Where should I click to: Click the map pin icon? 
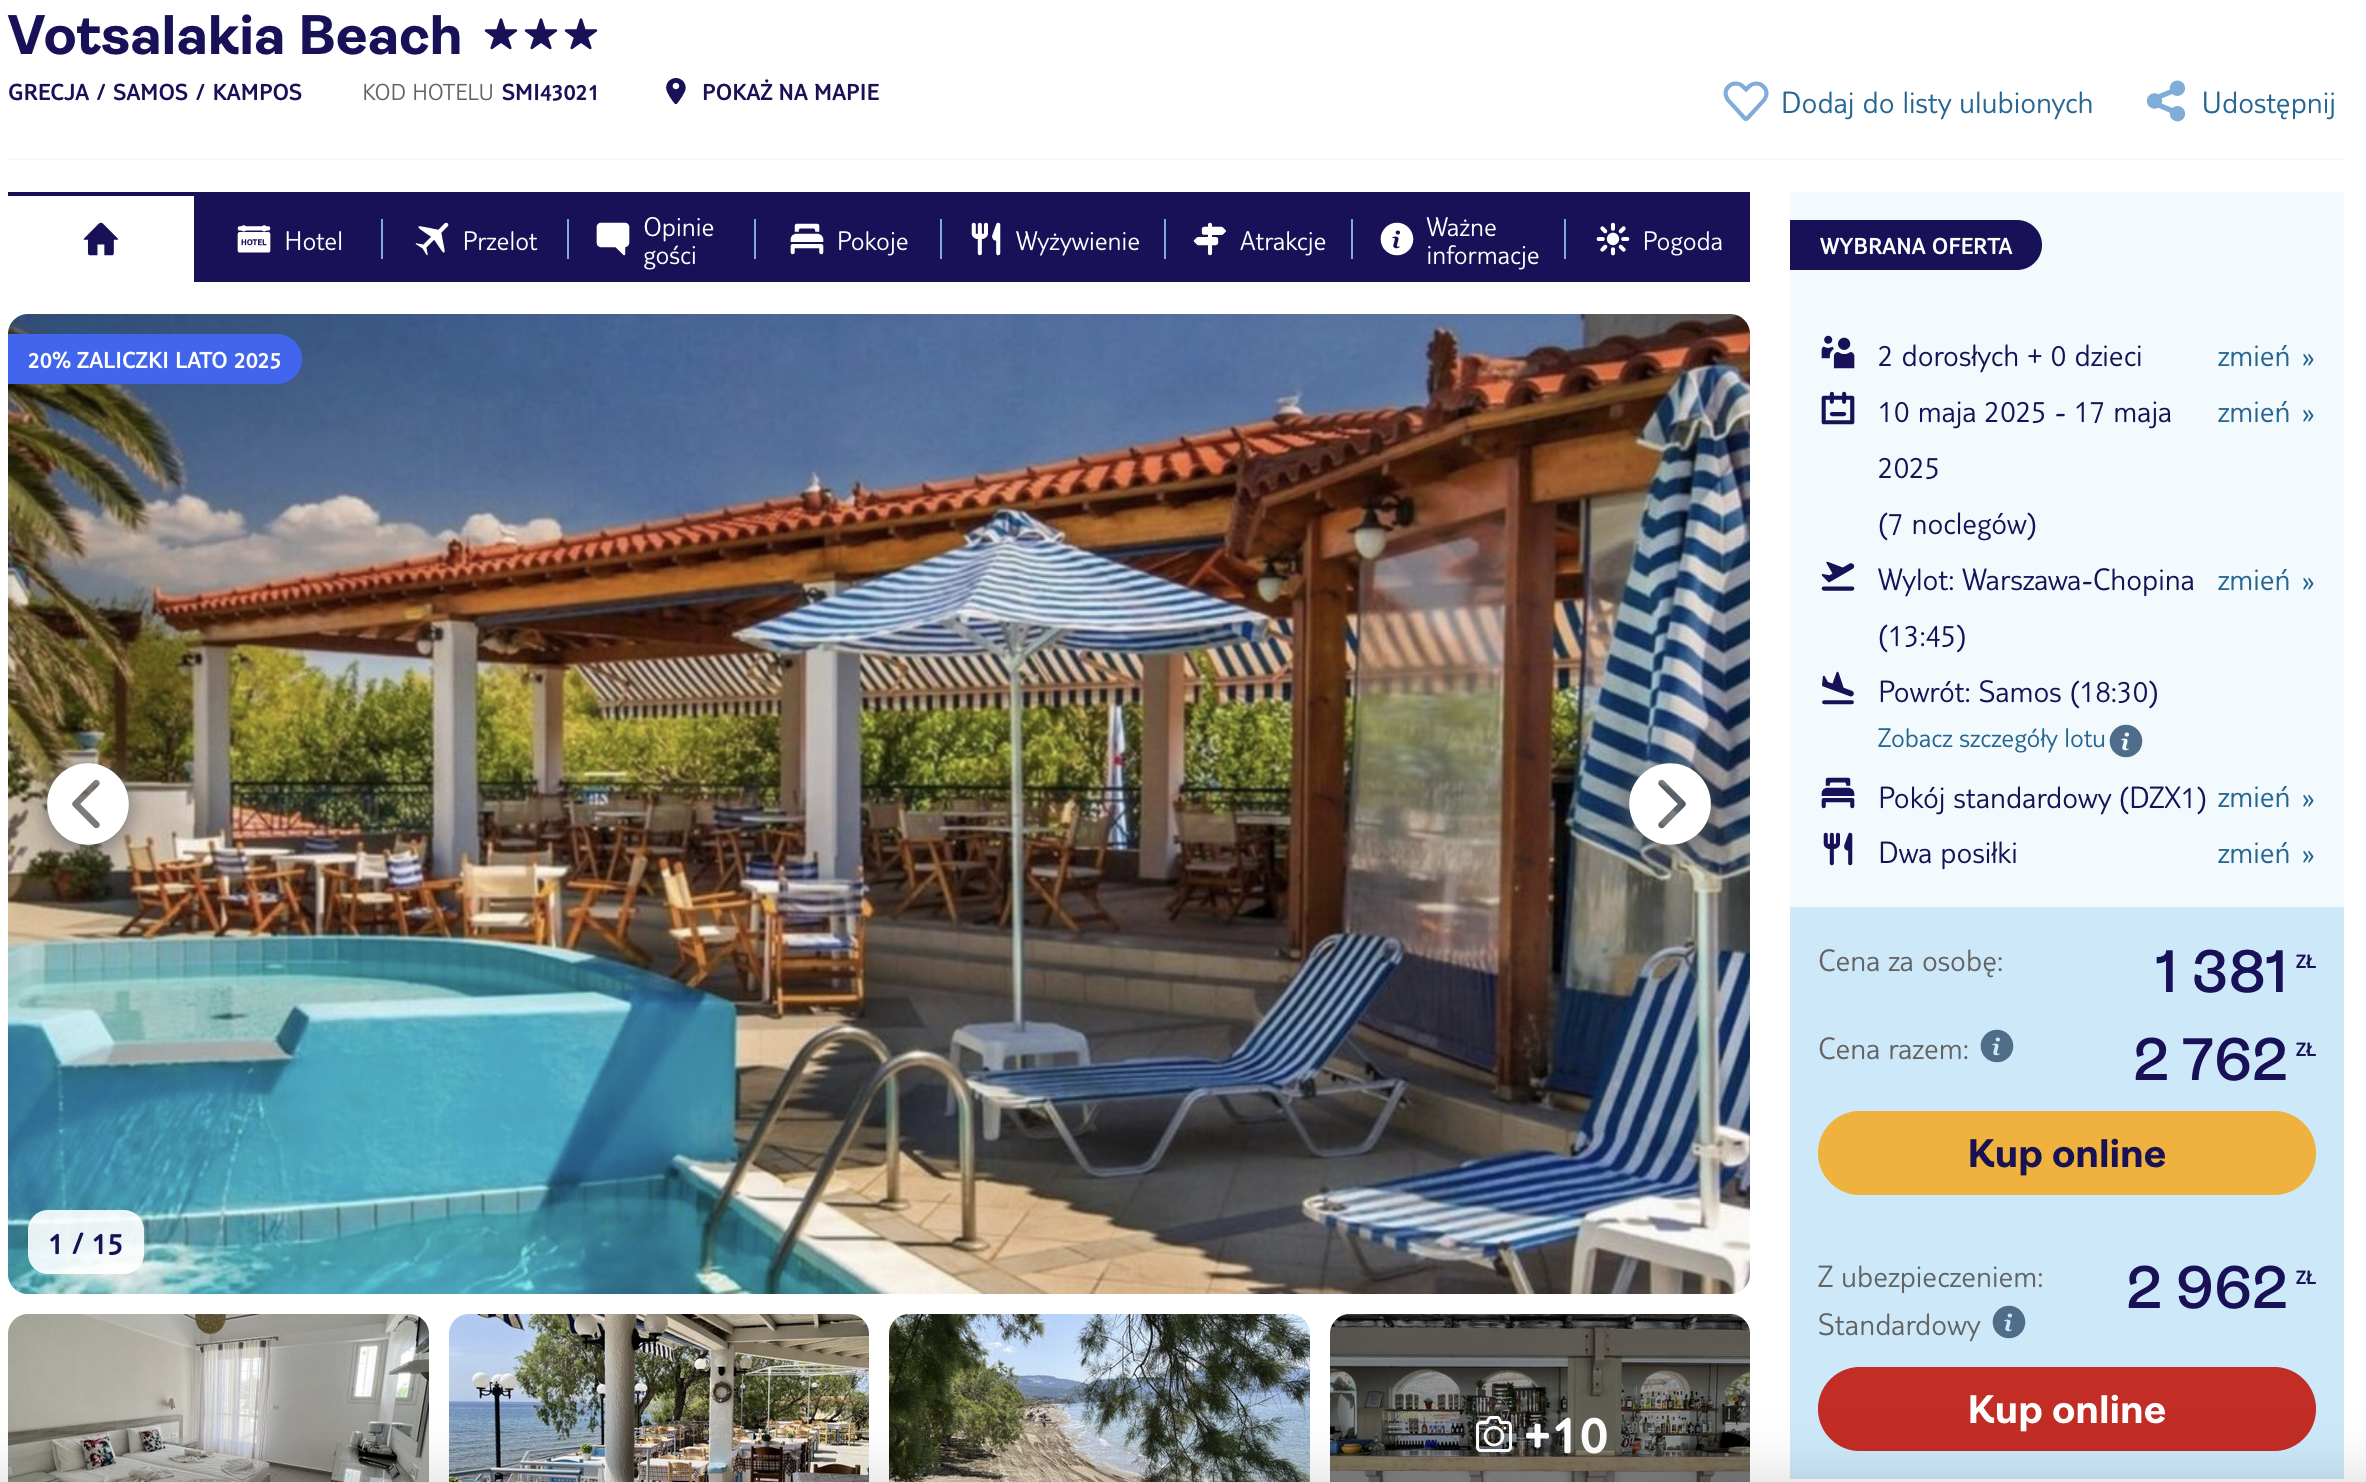pyautogui.click(x=676, y=92)
